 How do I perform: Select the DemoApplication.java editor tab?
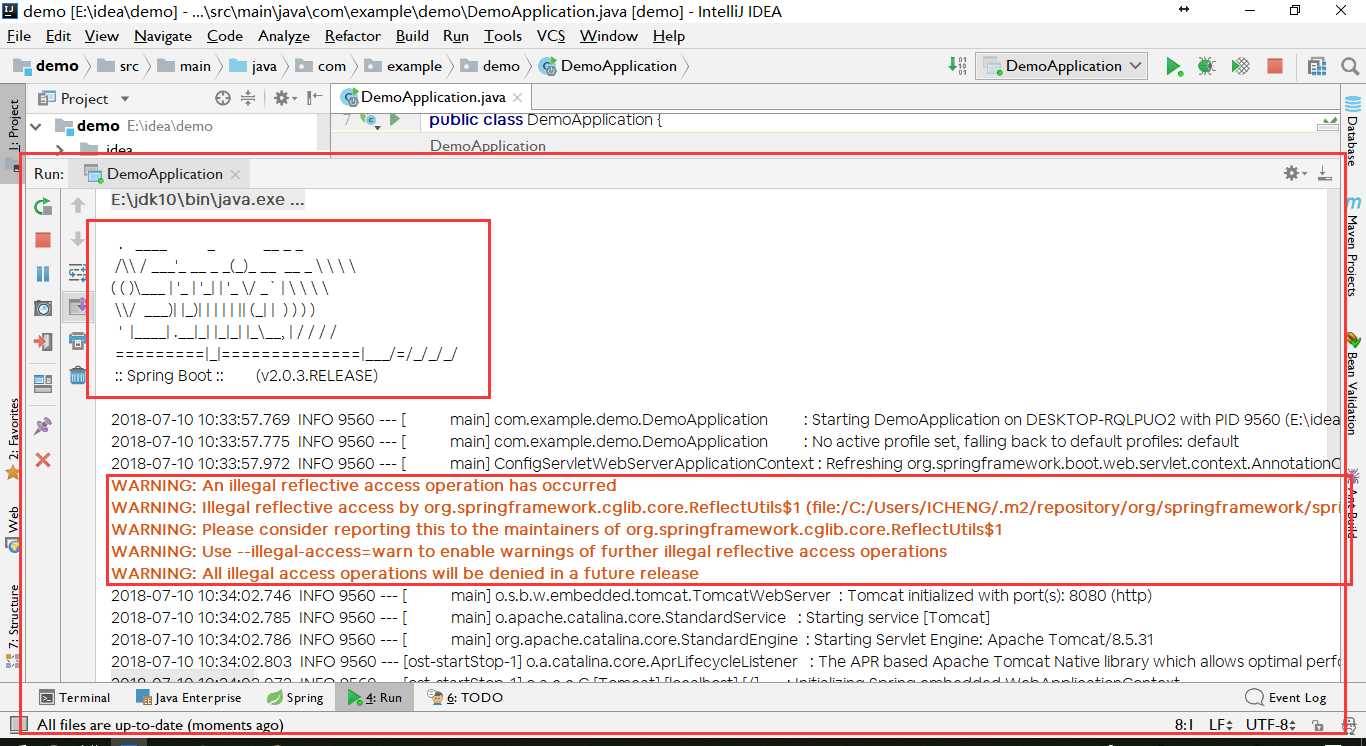(x=432, y=97)
